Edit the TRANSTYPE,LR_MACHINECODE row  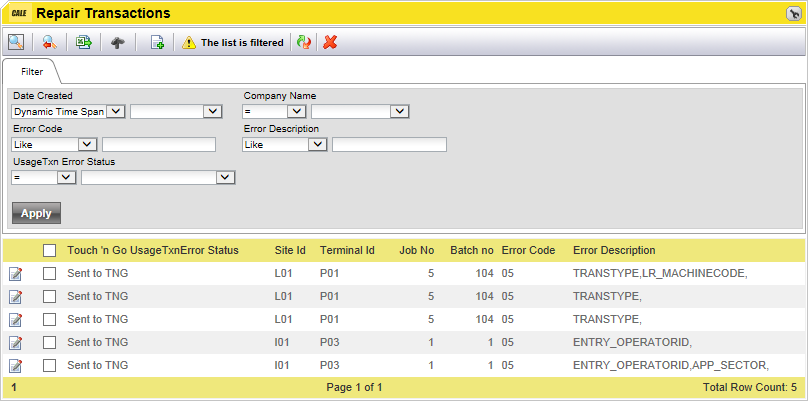[15, 274]
